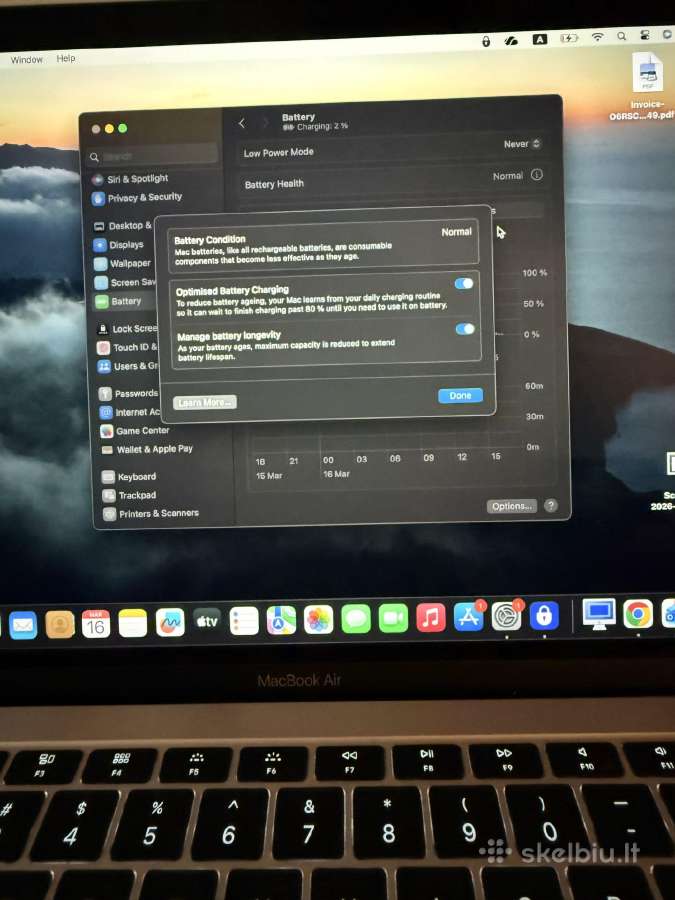
Task: Open Wi-Fi menu in menu bar
Action: coord(598,37)
